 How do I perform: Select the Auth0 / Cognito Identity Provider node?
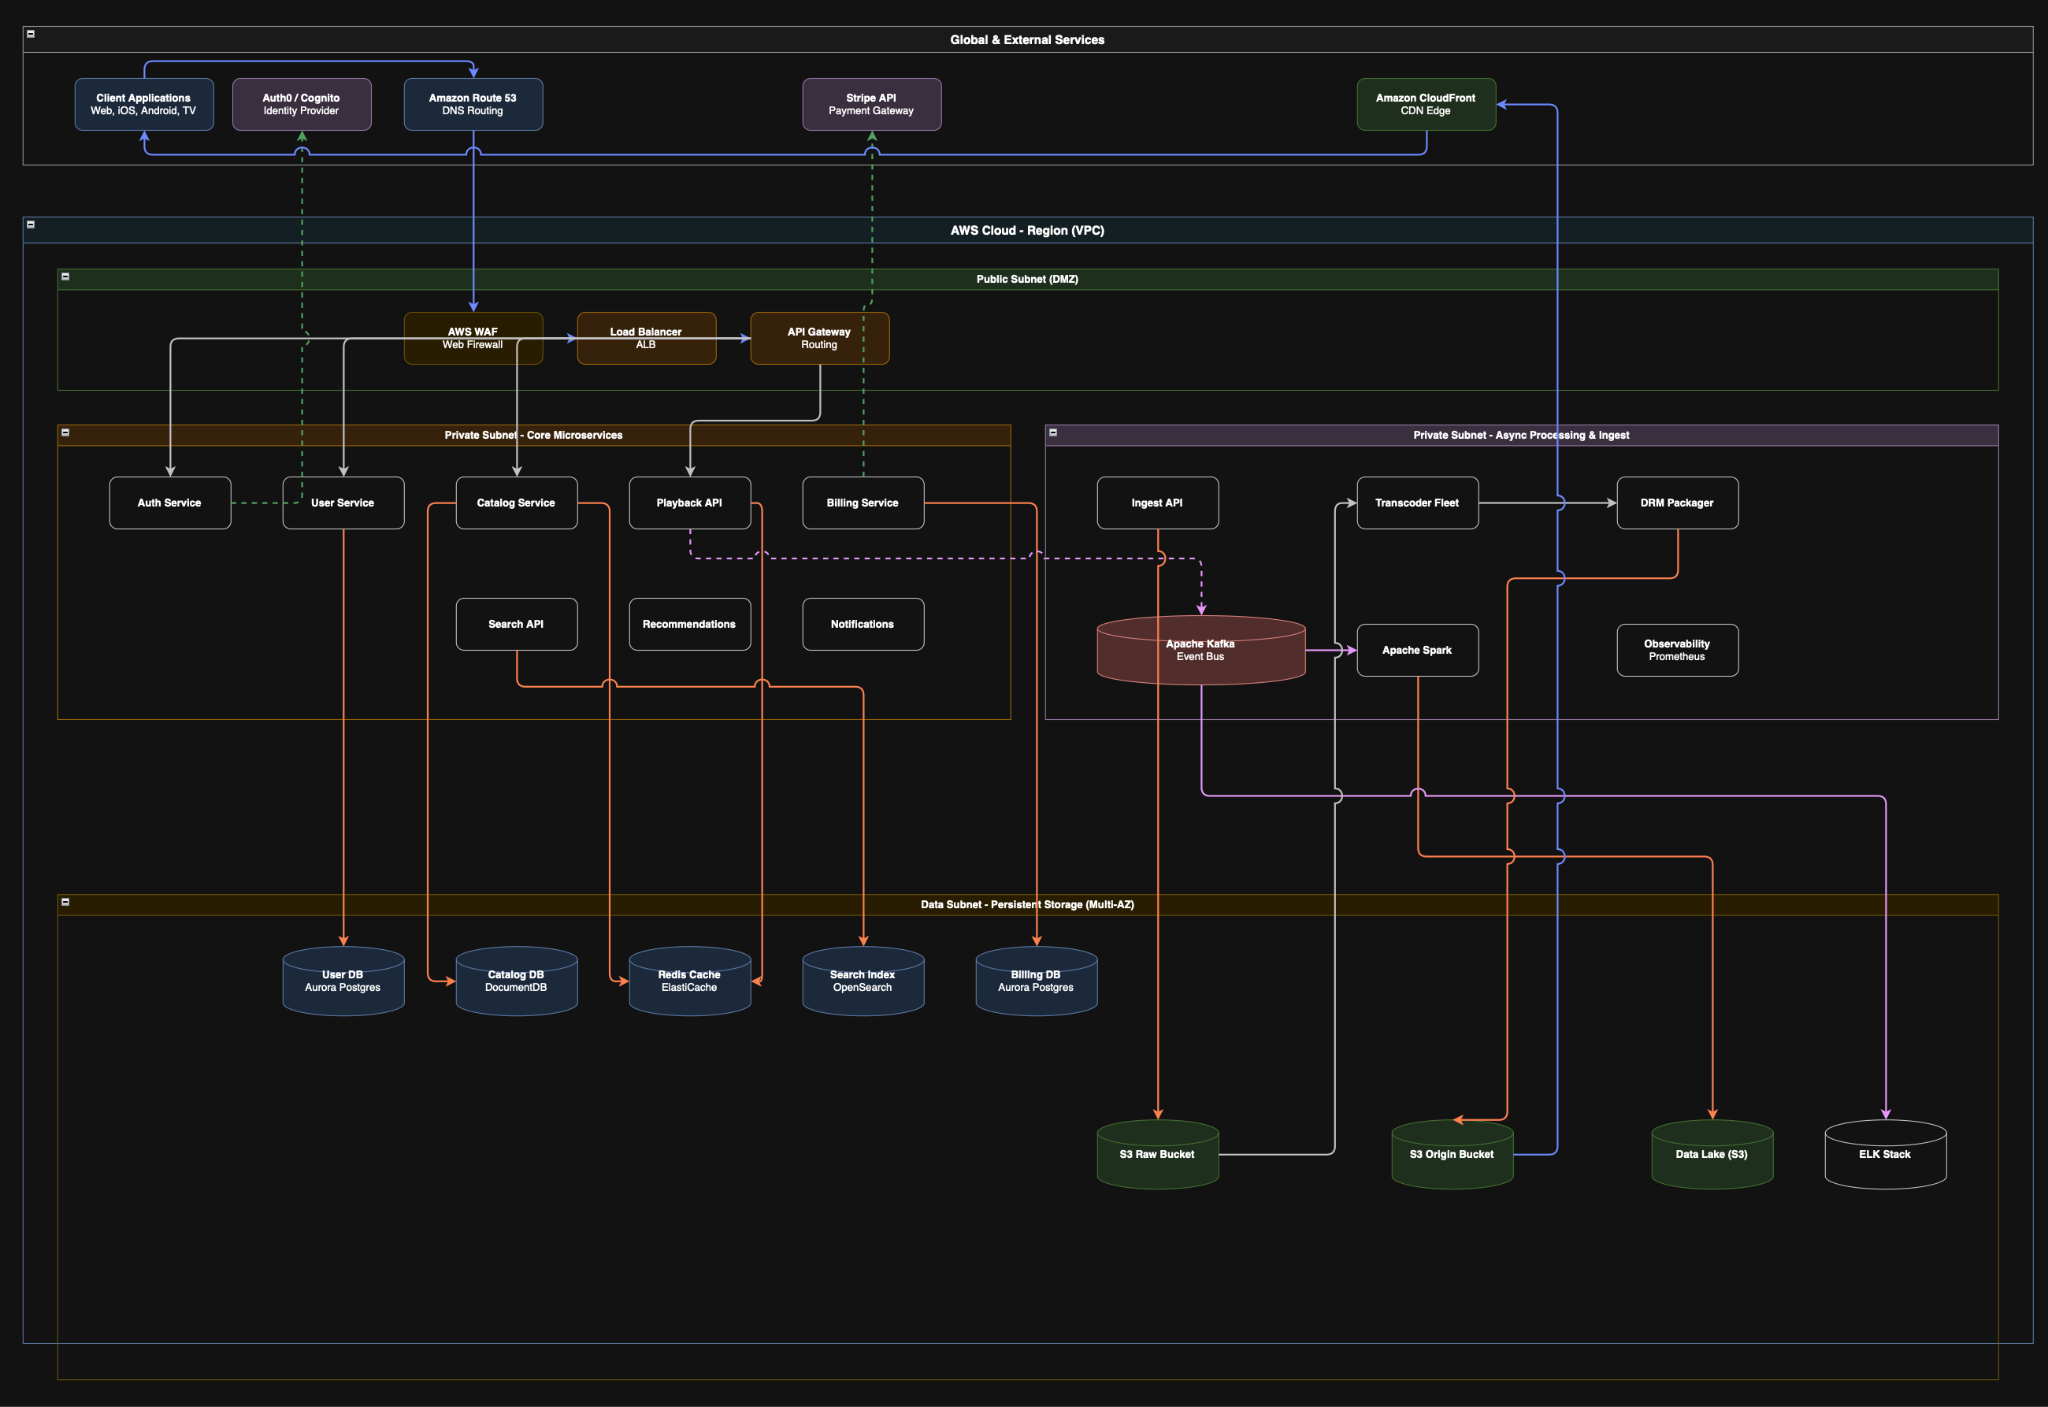302,104
